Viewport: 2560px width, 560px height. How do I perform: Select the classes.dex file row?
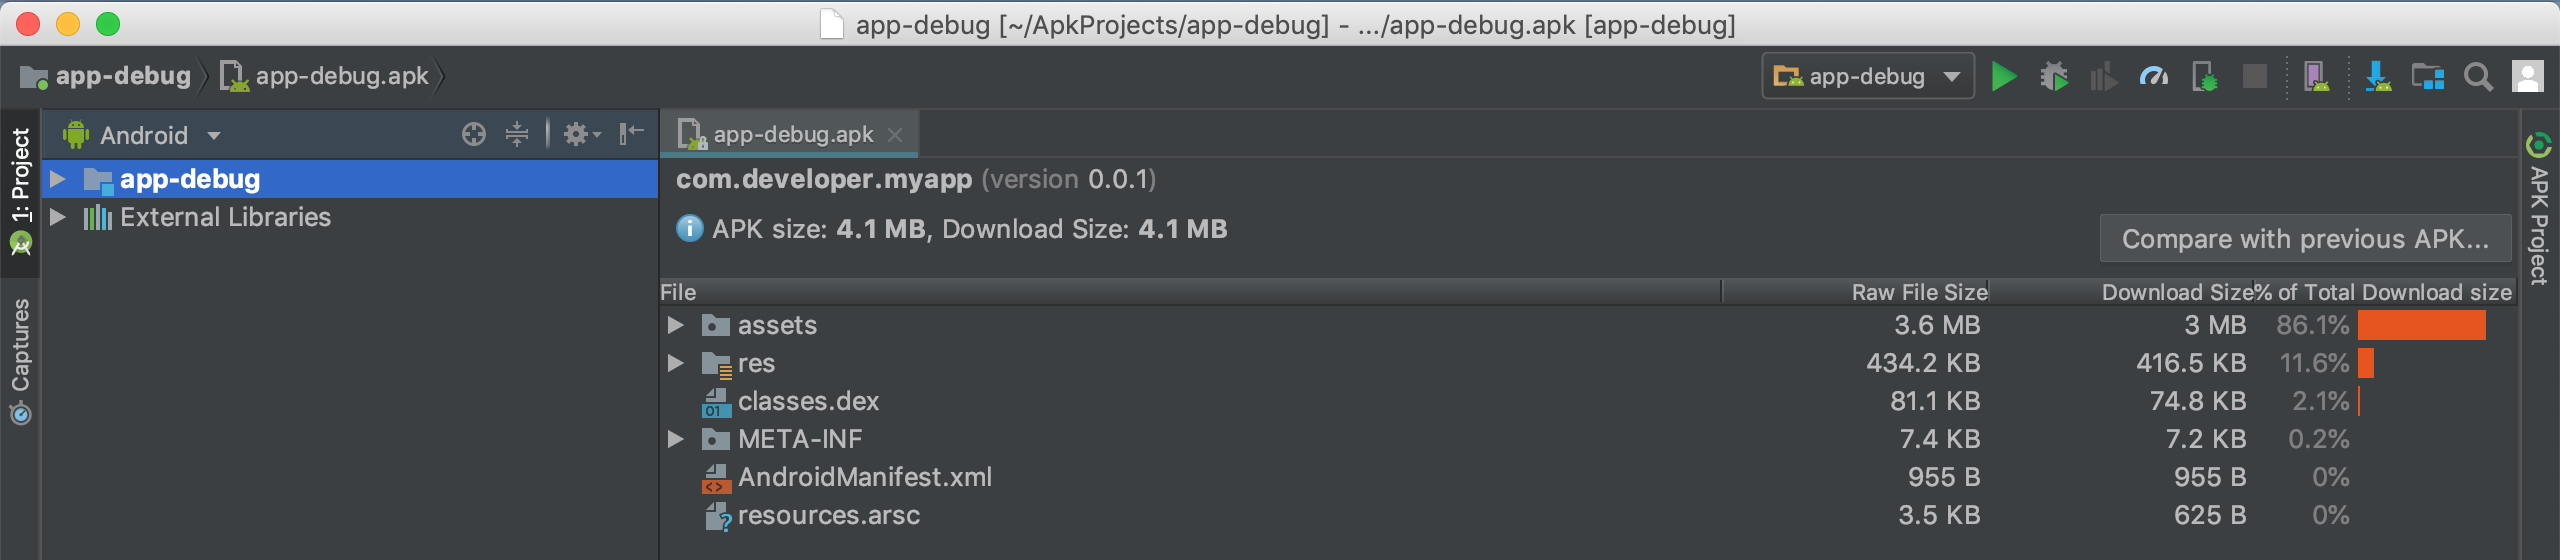[x=808, y=401]
